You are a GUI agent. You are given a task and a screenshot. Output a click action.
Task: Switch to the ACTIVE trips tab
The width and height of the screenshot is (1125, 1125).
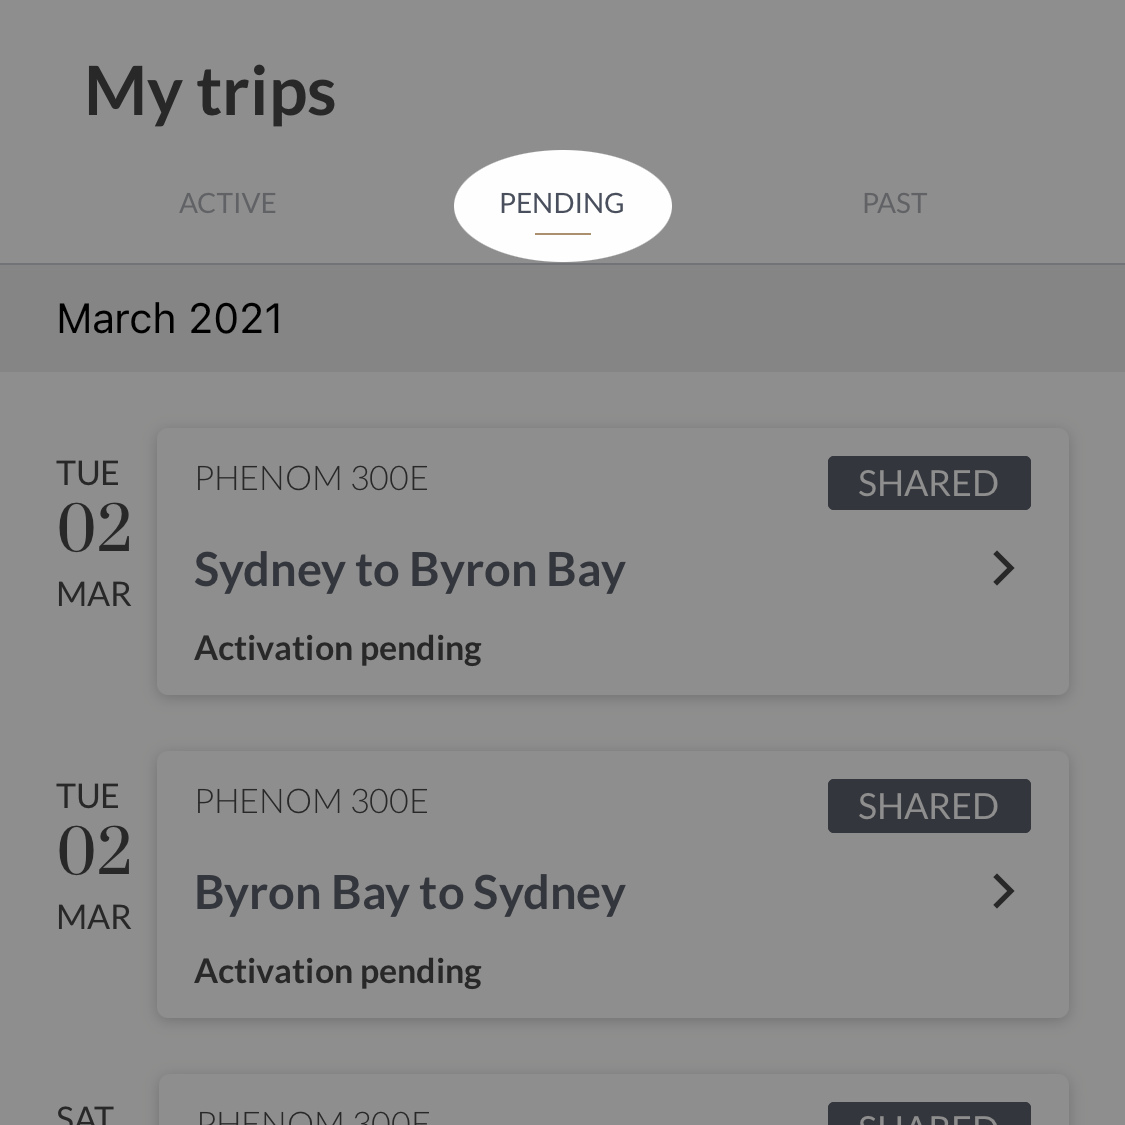[227, 204]
